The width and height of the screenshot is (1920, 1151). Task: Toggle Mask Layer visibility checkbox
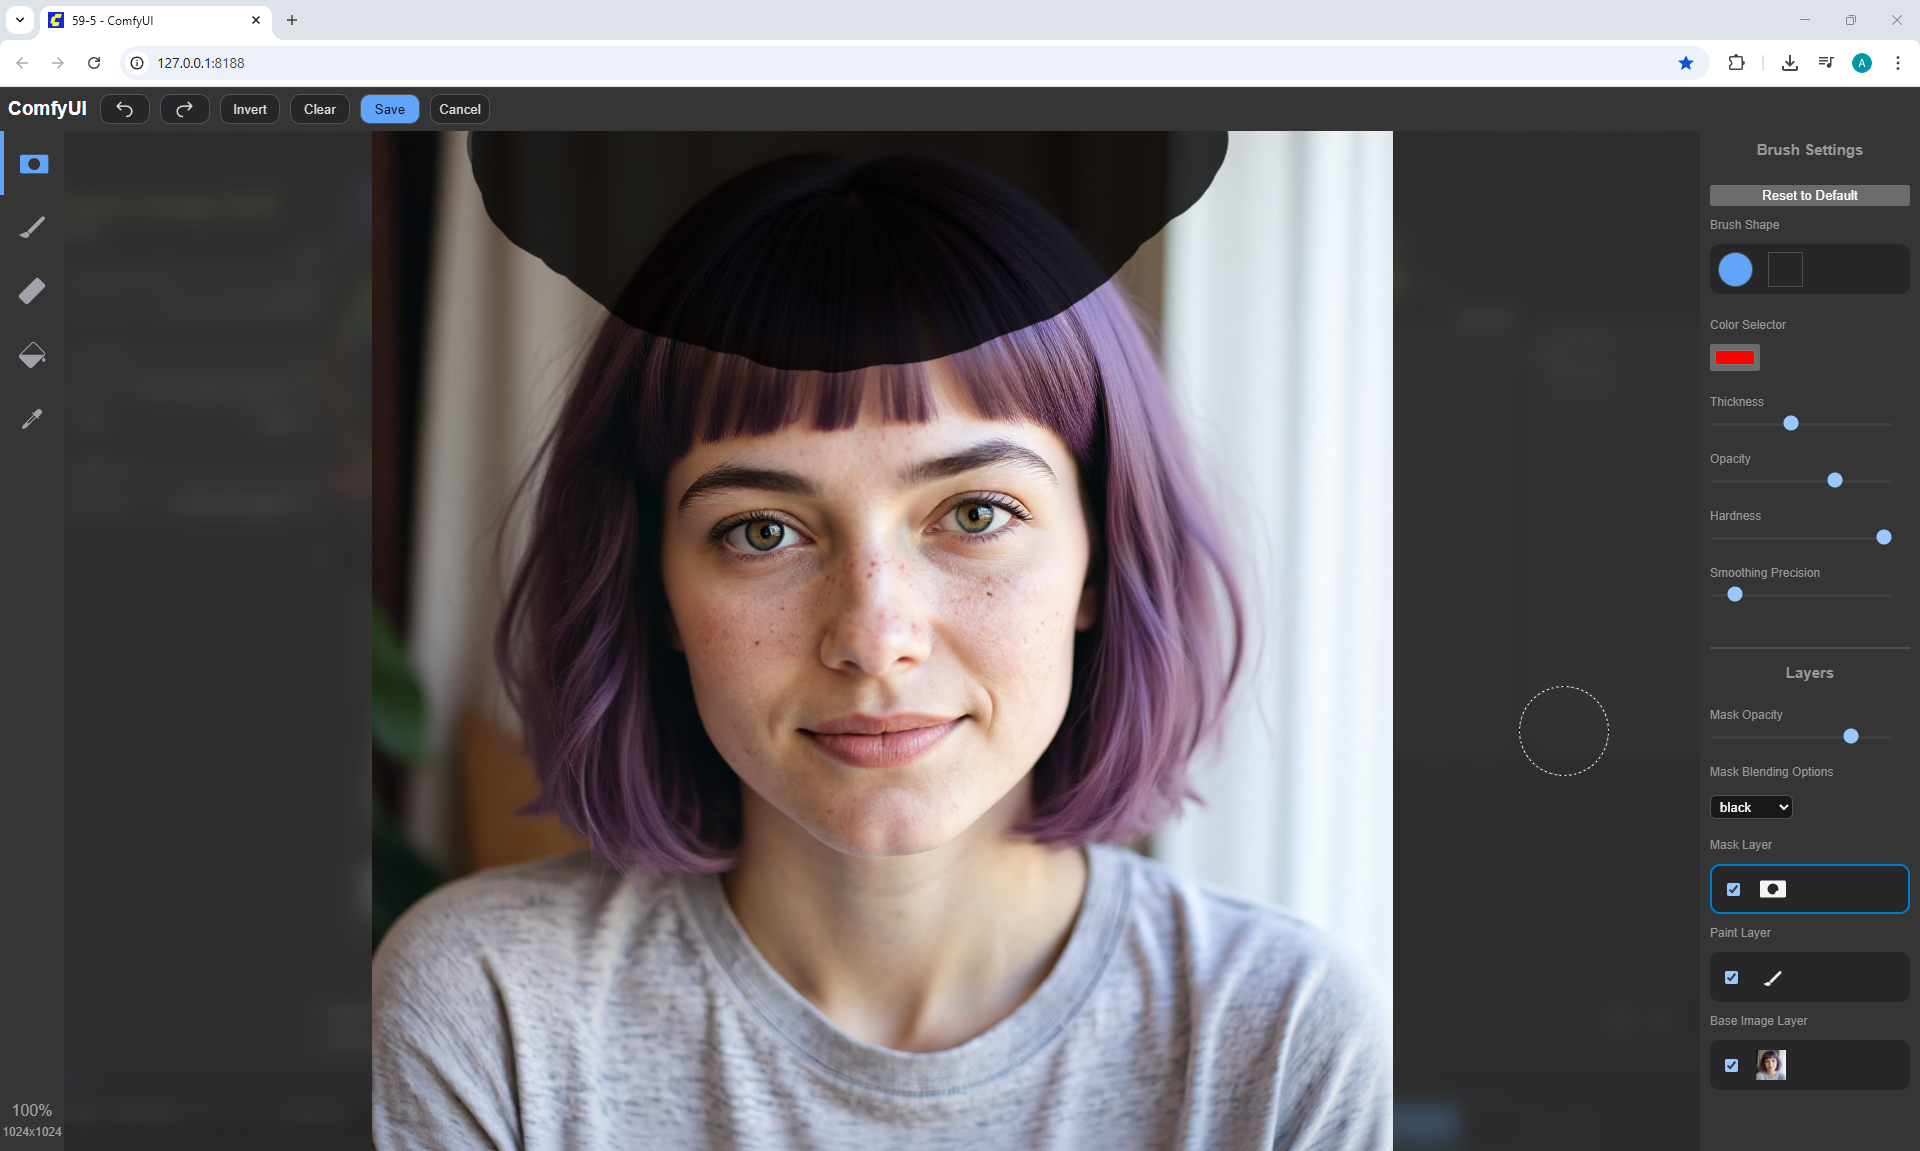point(1733,889)
